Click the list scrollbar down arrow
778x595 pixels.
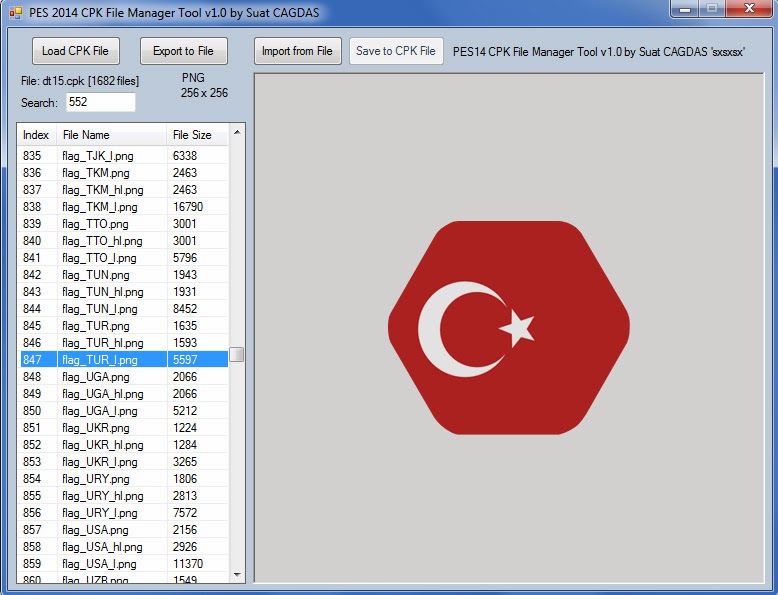coord(237,575)
